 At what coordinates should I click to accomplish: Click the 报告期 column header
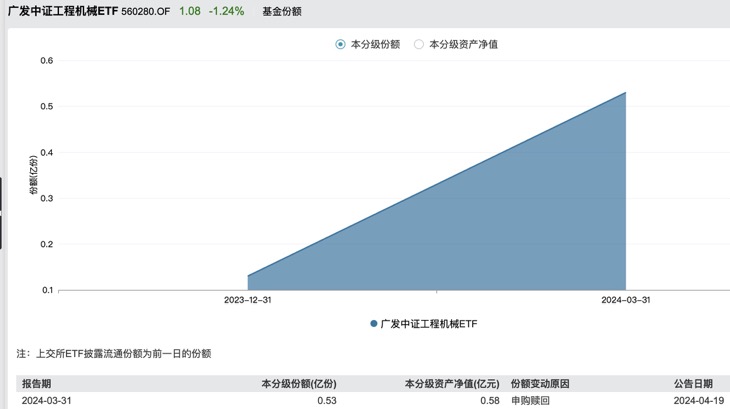(x=36, y=384)
